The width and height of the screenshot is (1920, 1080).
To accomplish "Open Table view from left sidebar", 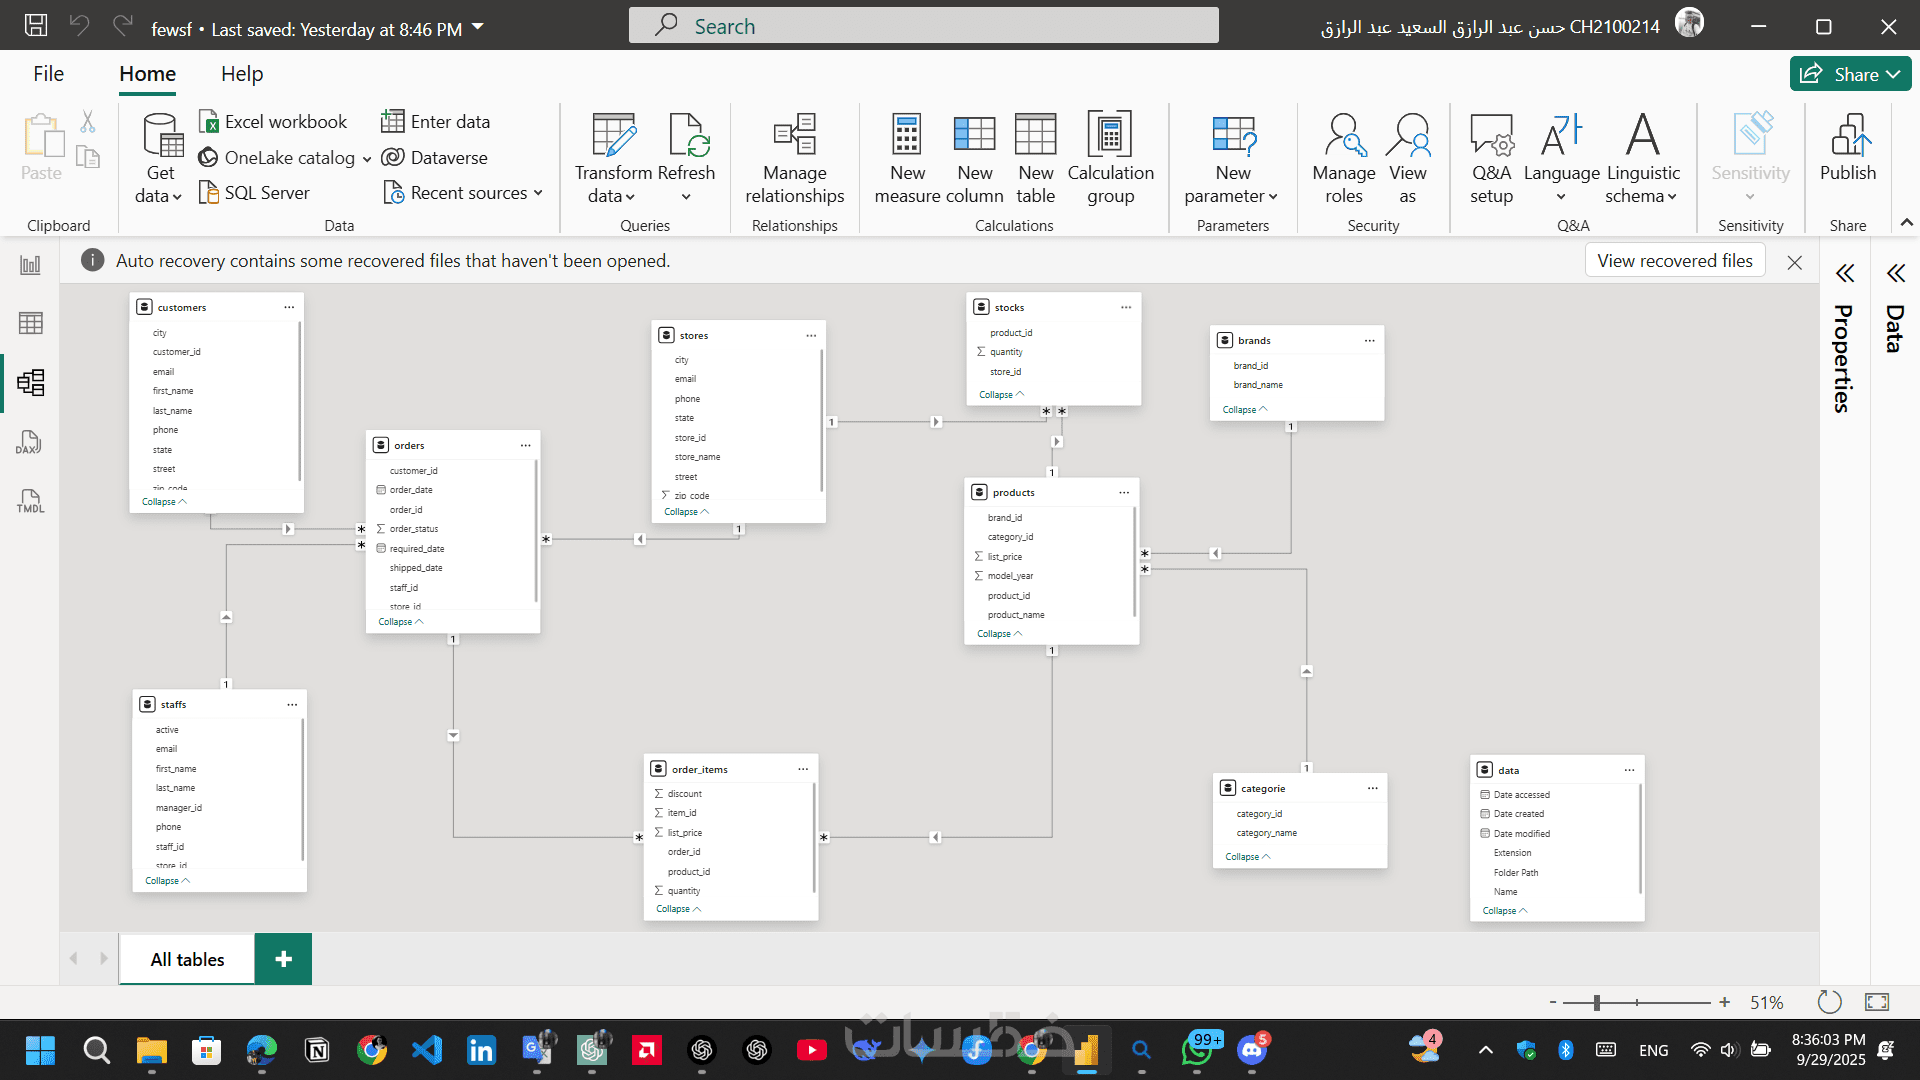I will point(30,323).
